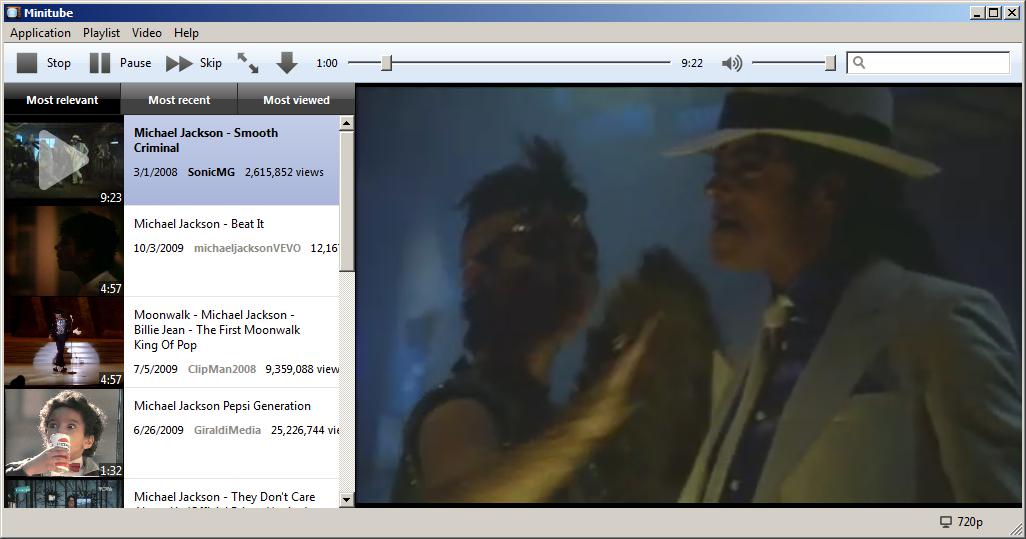This screenshot has height=539, width=1026.
Task: Click the GiraldiMedia uploader name
Action: (227, 430)
